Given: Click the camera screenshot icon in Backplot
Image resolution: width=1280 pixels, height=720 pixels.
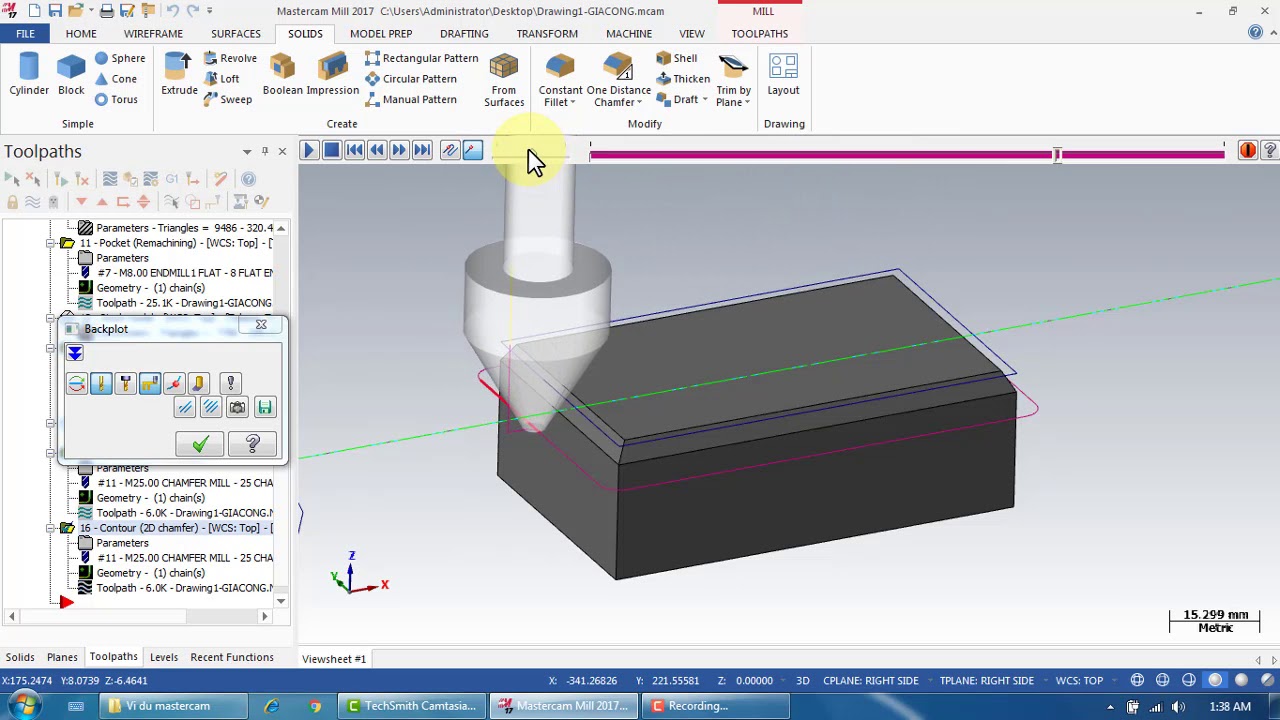Looking at the screenshot, I should pyautogui.click(x=237, y=407).
